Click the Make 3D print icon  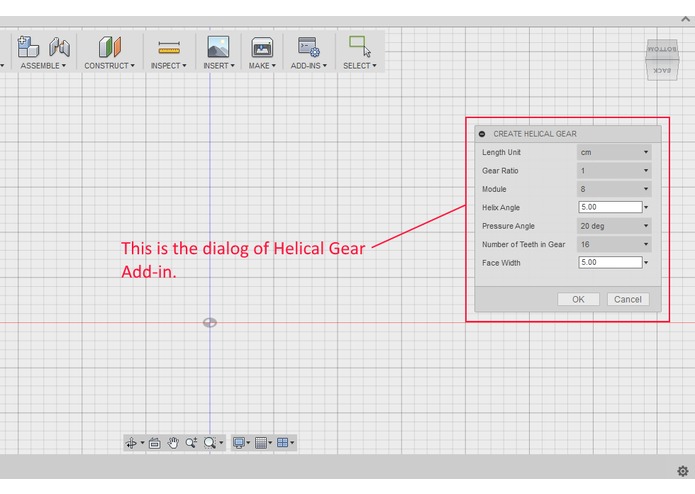262,47
